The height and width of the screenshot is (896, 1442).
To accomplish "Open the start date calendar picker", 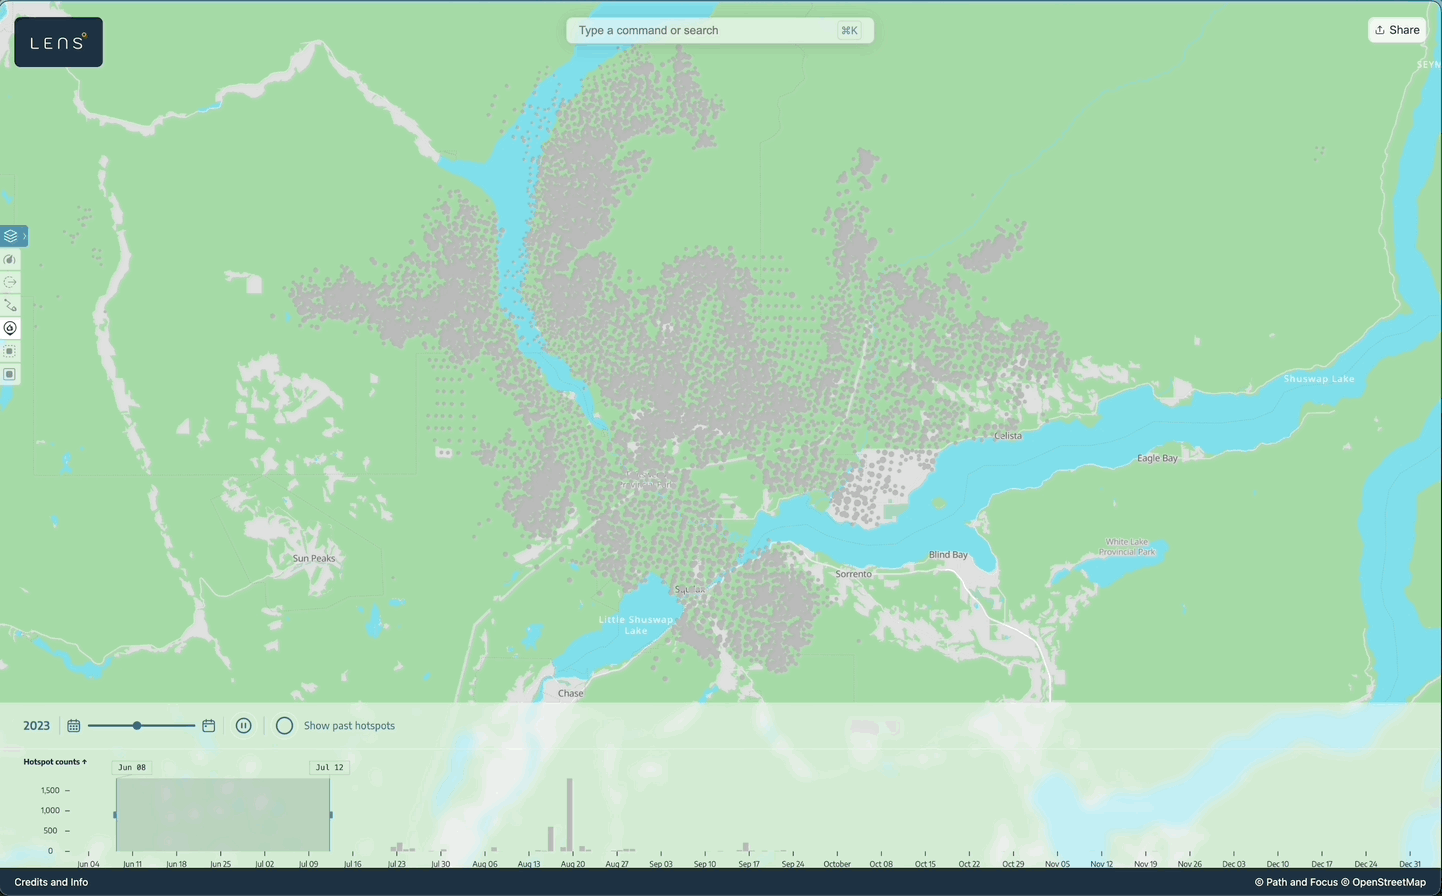I will (74, 726).
